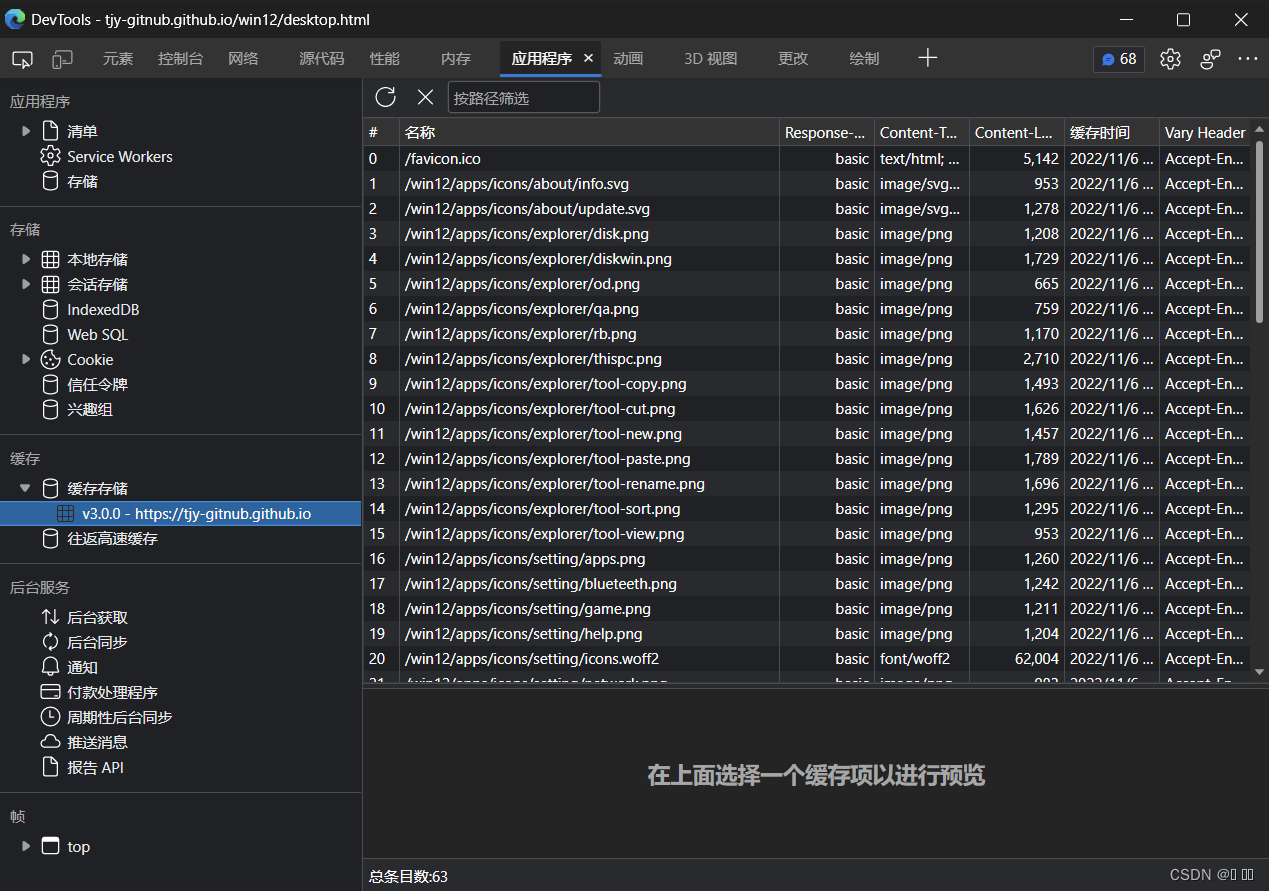This screenshot has height=891, width=1269.
Task: Open the 清单 document icon item
Action: coord(50,131)
